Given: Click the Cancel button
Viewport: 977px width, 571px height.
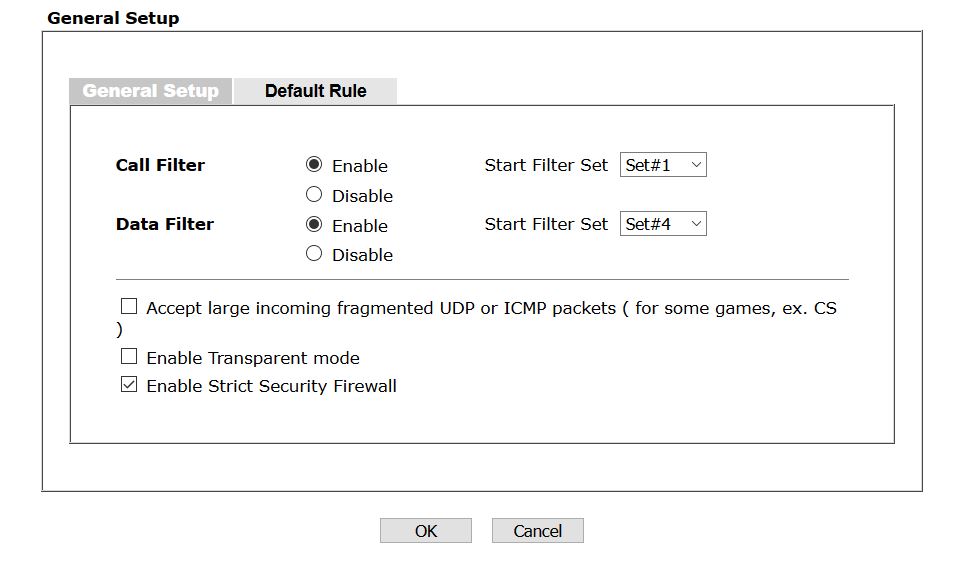Looking at the screenshot, I should coord(537,531).
